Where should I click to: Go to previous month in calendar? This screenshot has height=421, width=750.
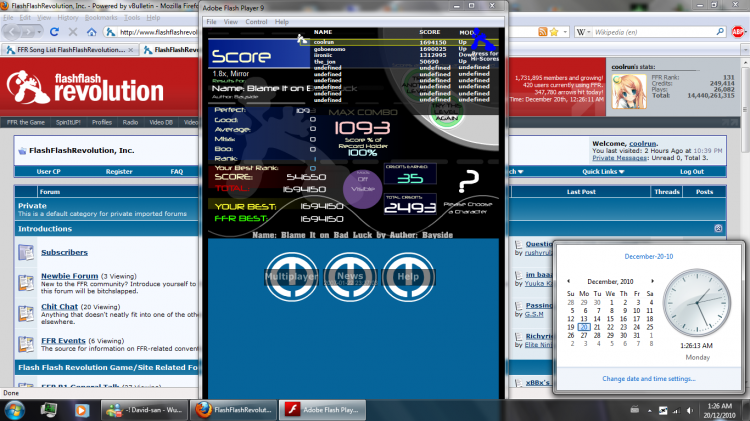pos(569,281)
